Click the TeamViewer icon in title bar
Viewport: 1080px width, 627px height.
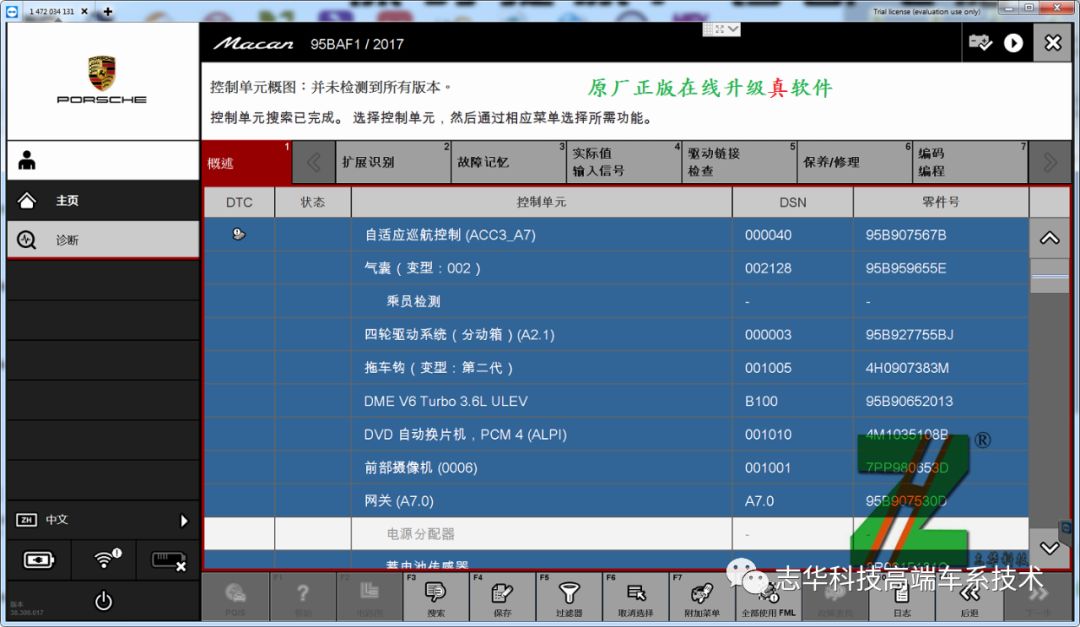(12, 11)
